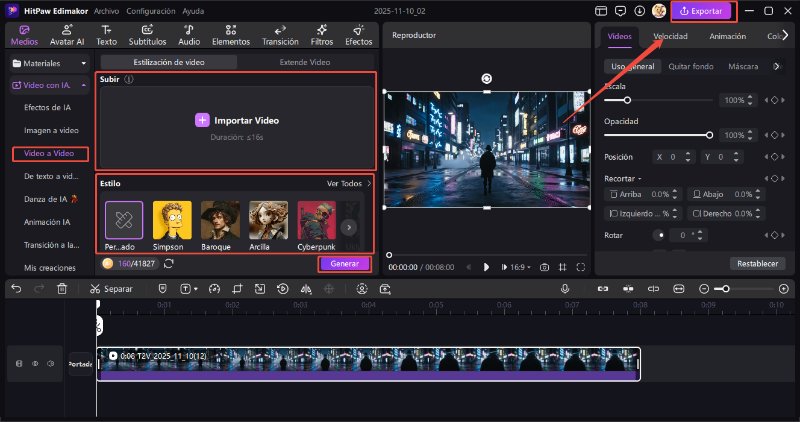The image size is (800, 422).
Task: Toggle the Posición keyframe diamond
Action: tap(774, 157)
